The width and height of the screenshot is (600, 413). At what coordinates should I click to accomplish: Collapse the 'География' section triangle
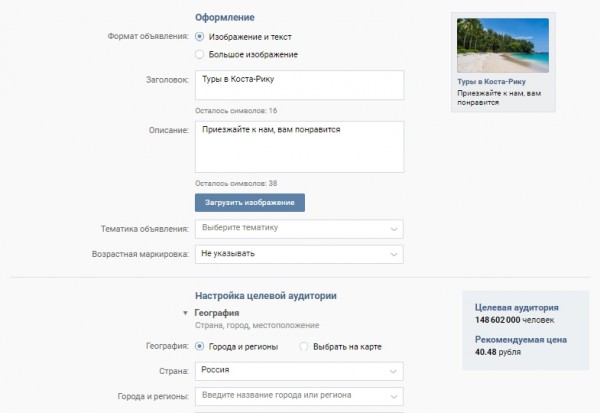click(x=185, y=313)
